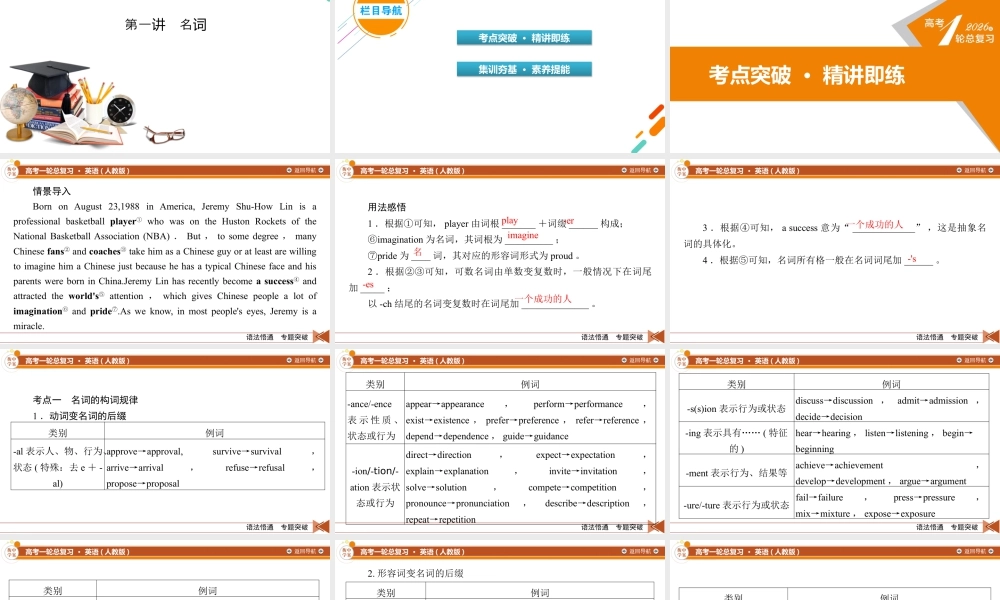Go to 专题突破 from the 考点一 slide footer
Viewport: 1000px width, 600px height.
pos(295,527)
